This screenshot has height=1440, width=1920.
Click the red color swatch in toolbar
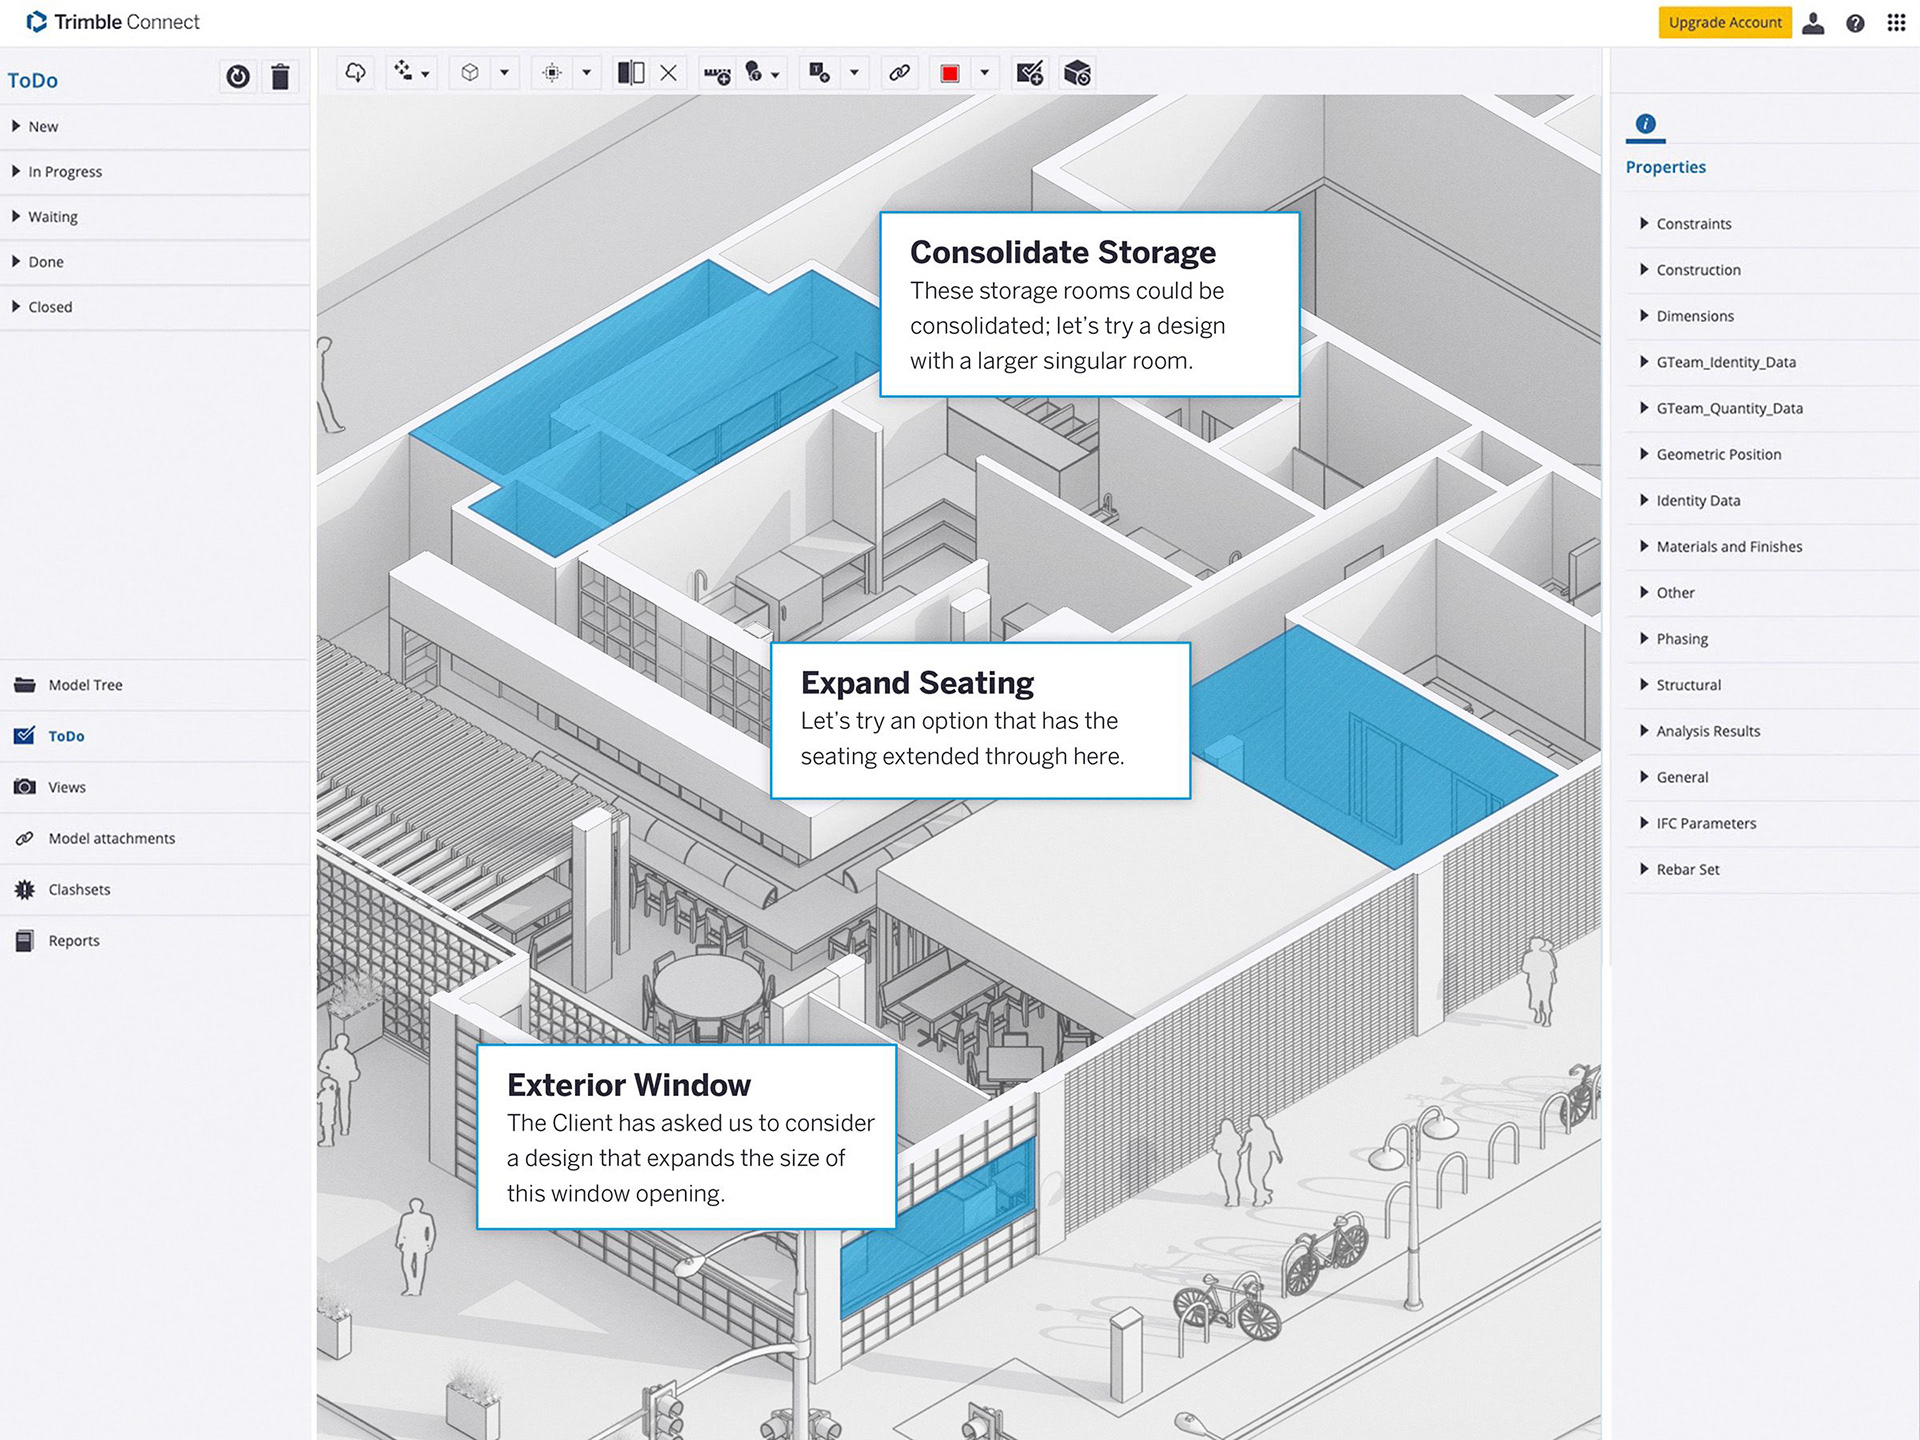click(x=950, y=73)
